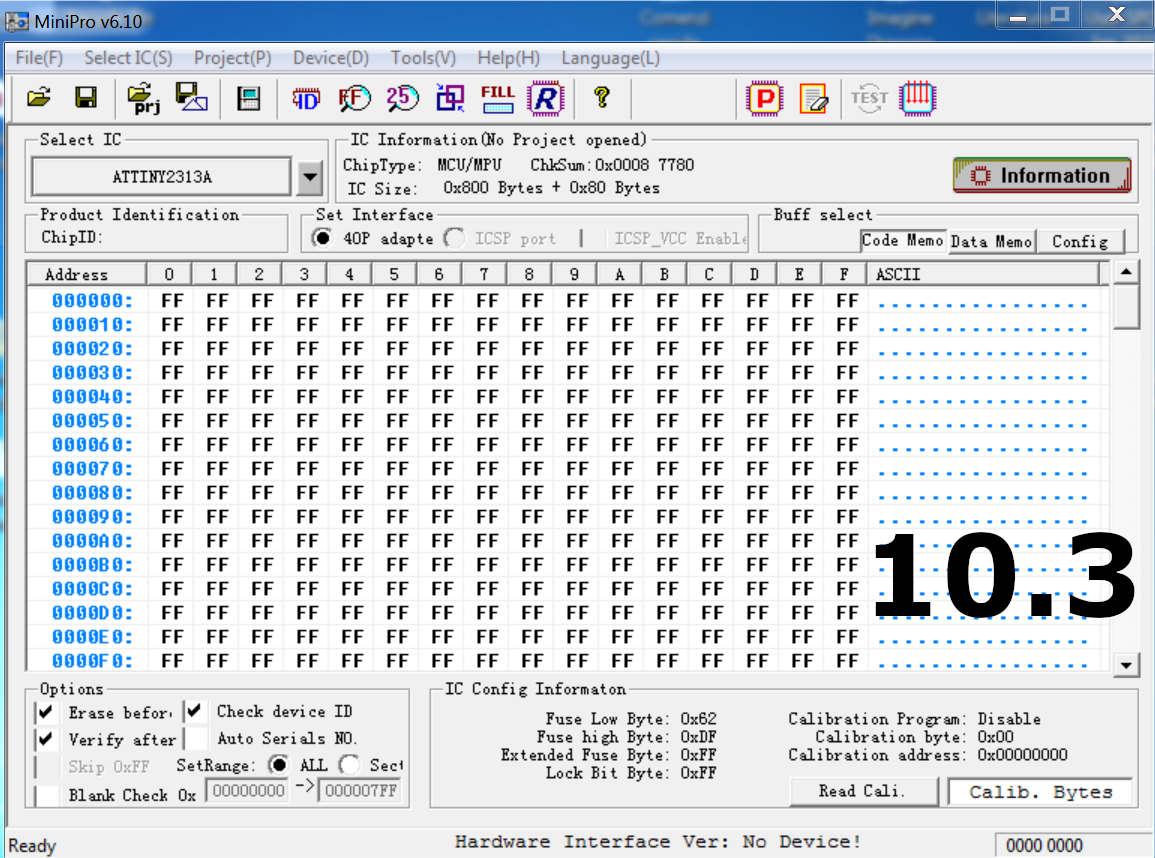Click the edit notepad icon in toolbar
The image size is (1155, 858).
pyautogui.click(x=813, y=99)
